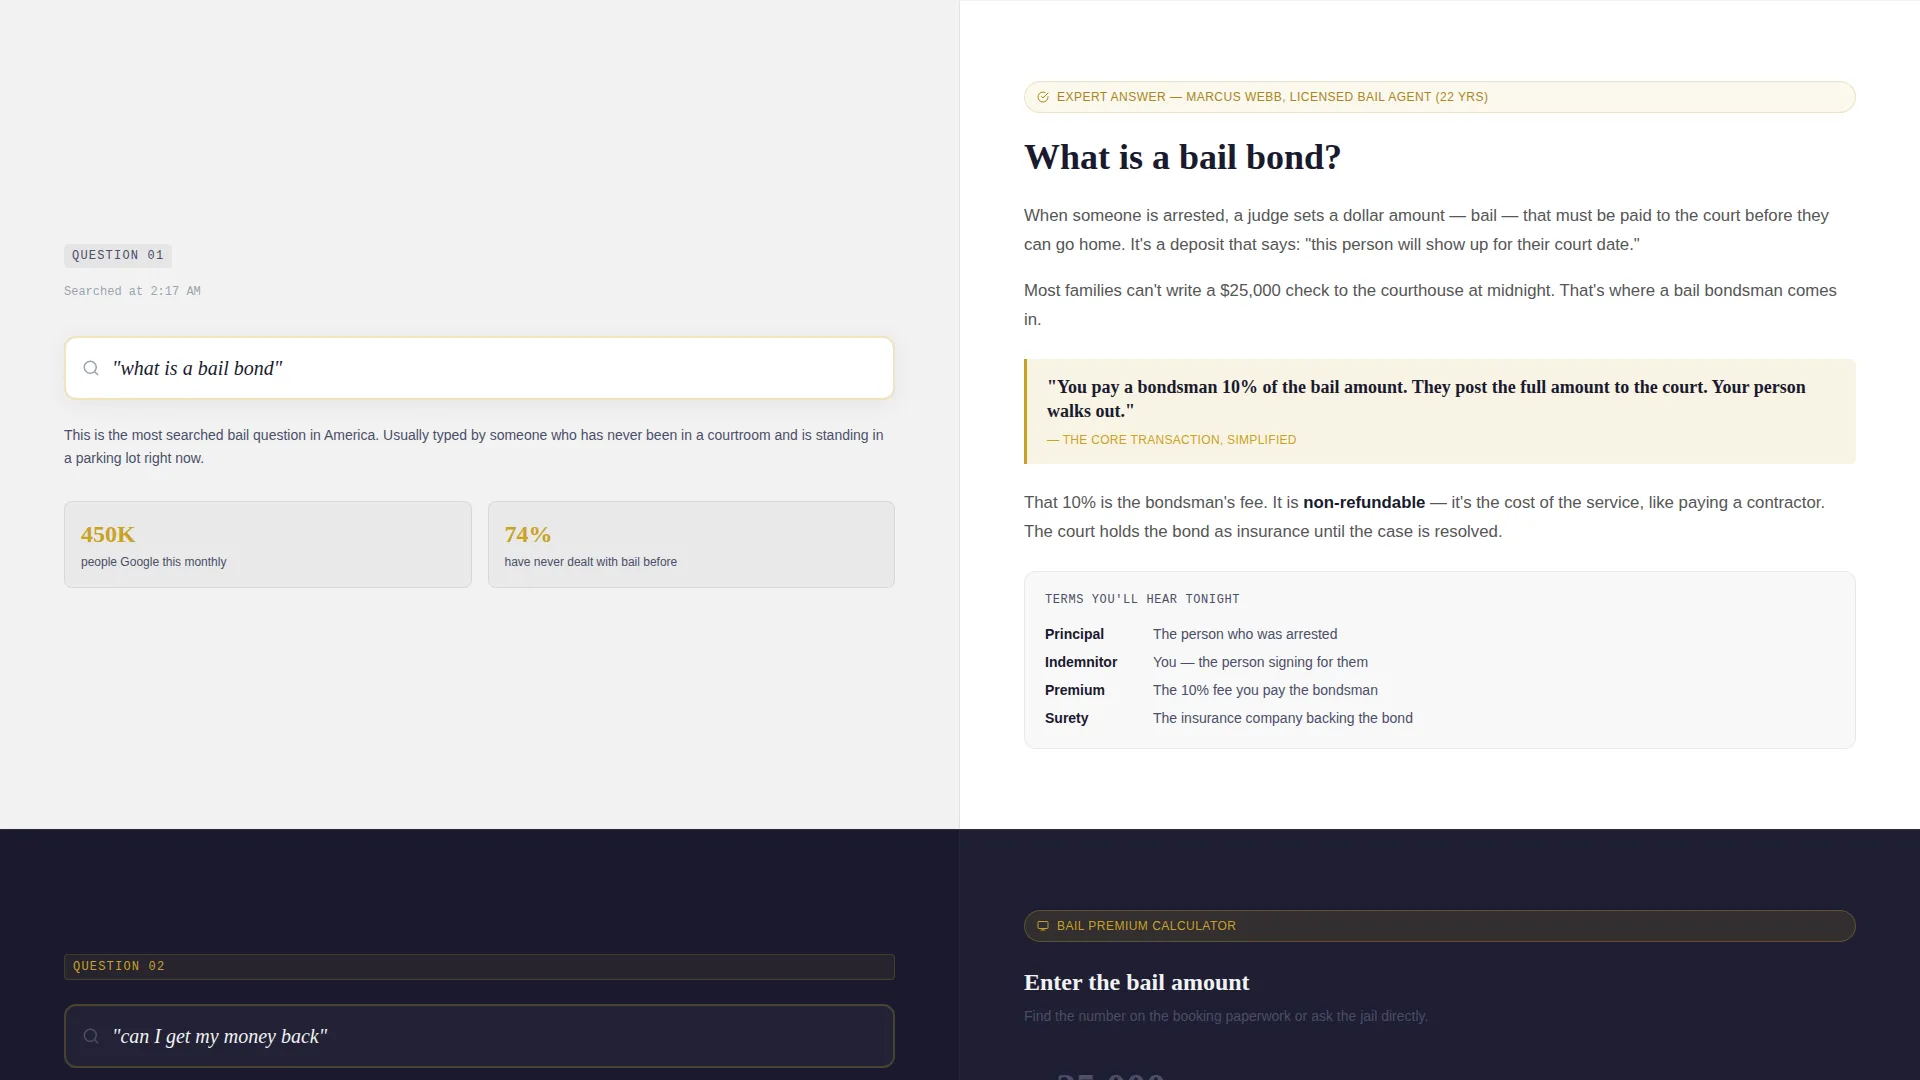Click the "Enter the bail amount" heading
This screenshot has width=1920, height=1080.
coord(1136,982)
